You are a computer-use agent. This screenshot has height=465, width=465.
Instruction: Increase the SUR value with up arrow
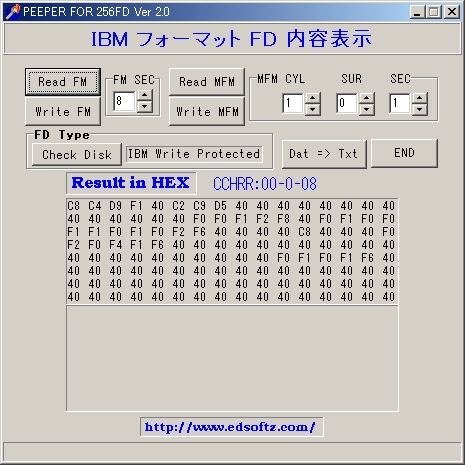366,98
